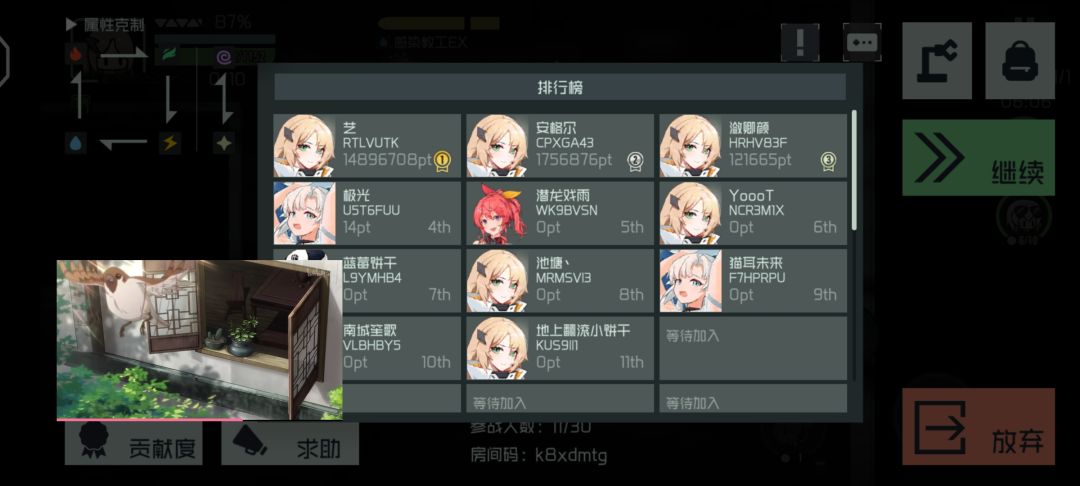Tap the exclamation mark alert icon

pyautogui.click(x=800, y=43)
